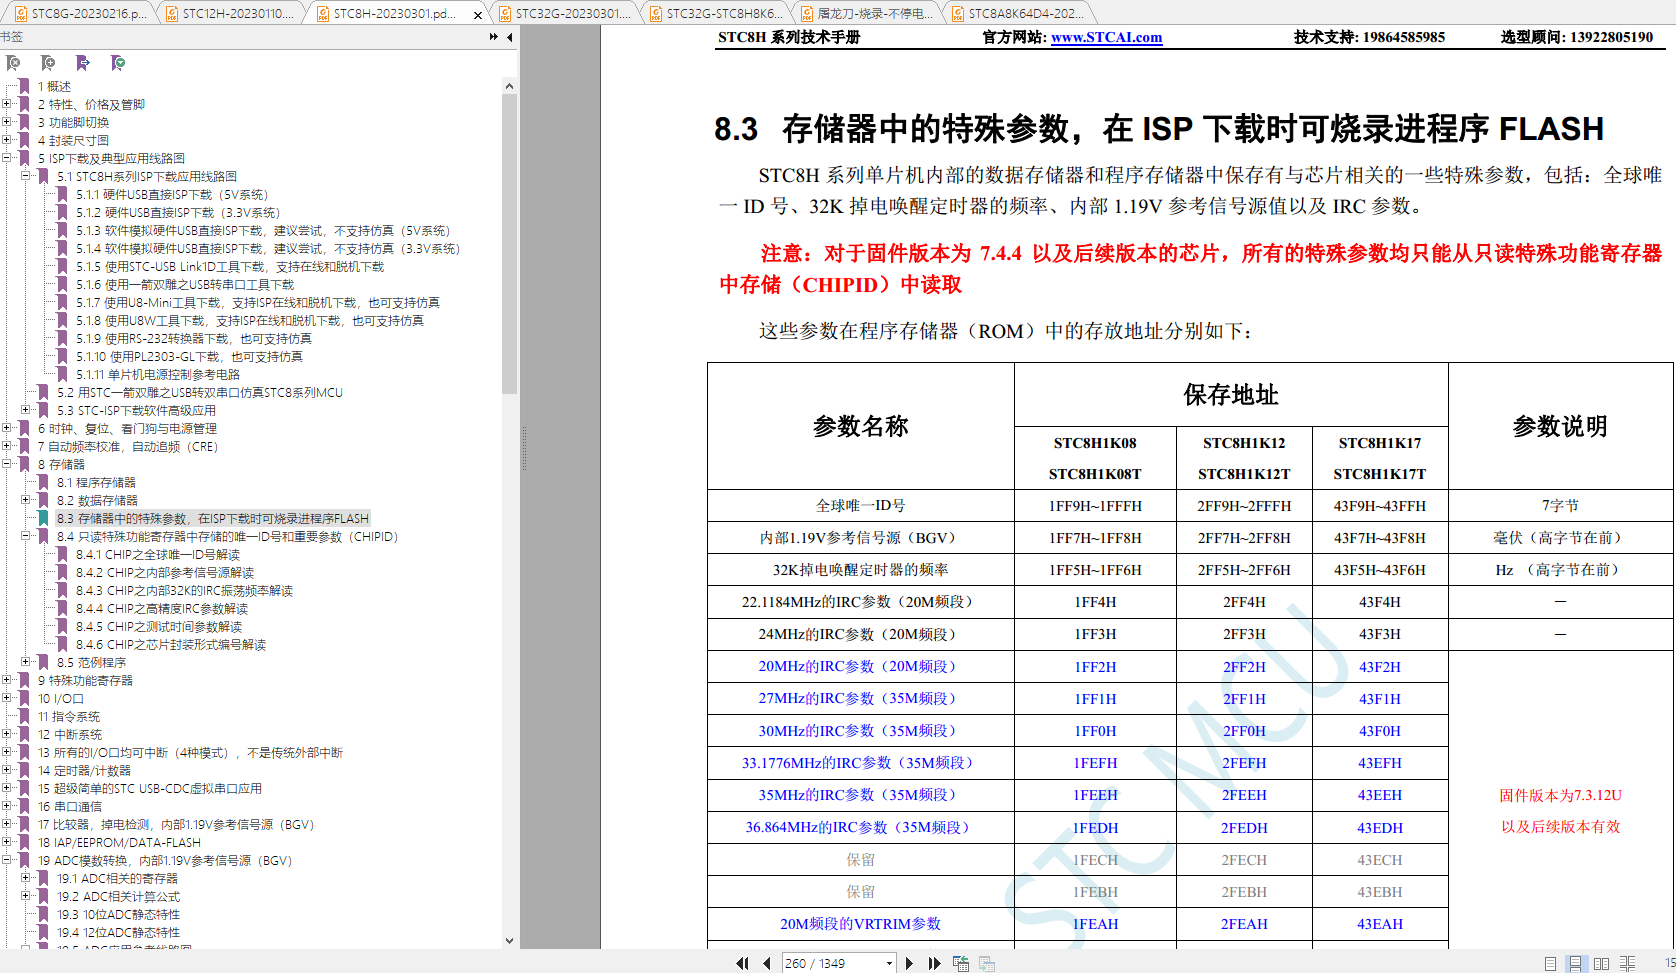The image size is (1676, 973).
Task: Open the page number dropdown
Action: pyautogui.click(x=889, y=963)
